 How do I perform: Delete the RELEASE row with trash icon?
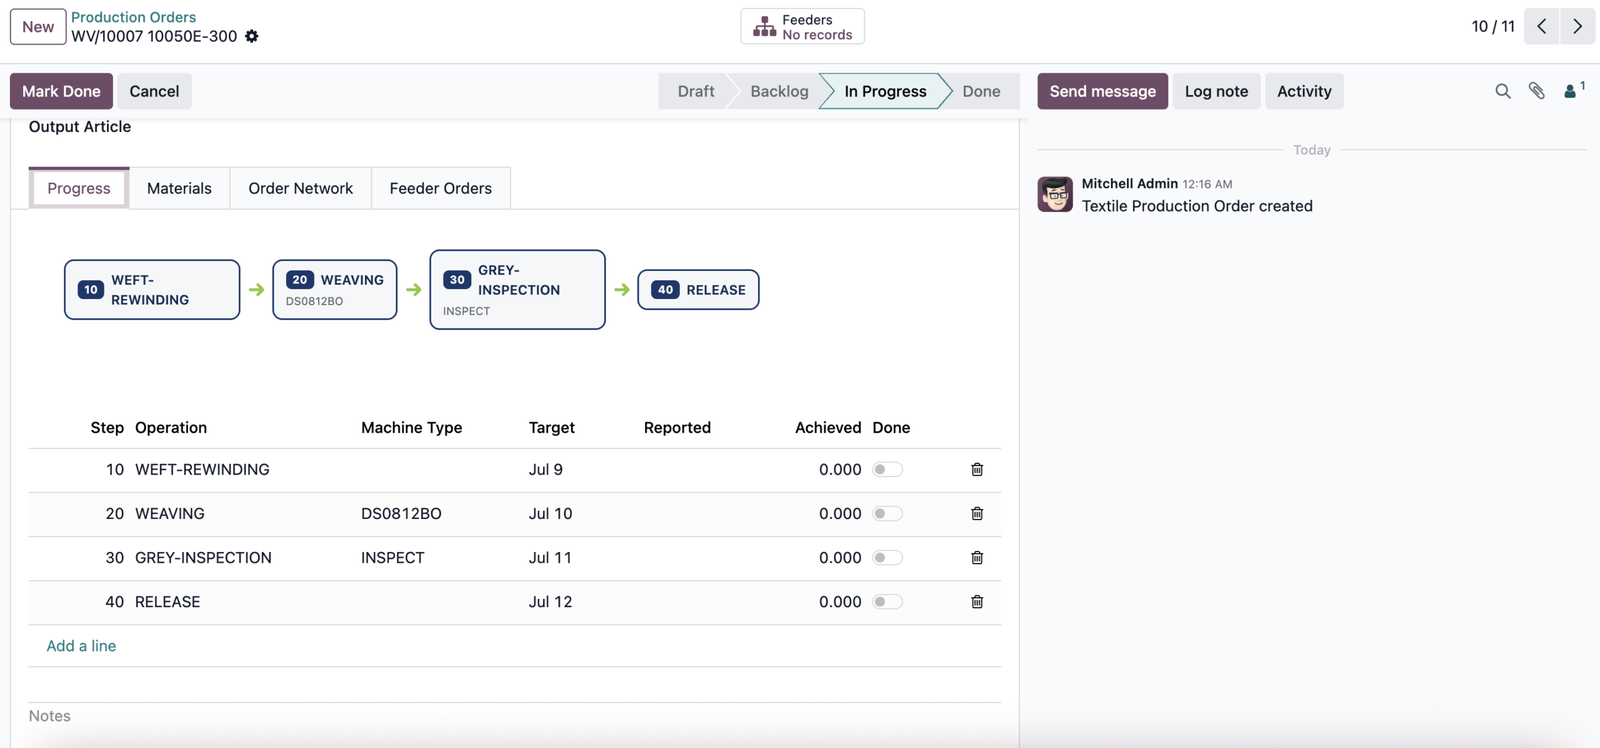tap(977, 602)
